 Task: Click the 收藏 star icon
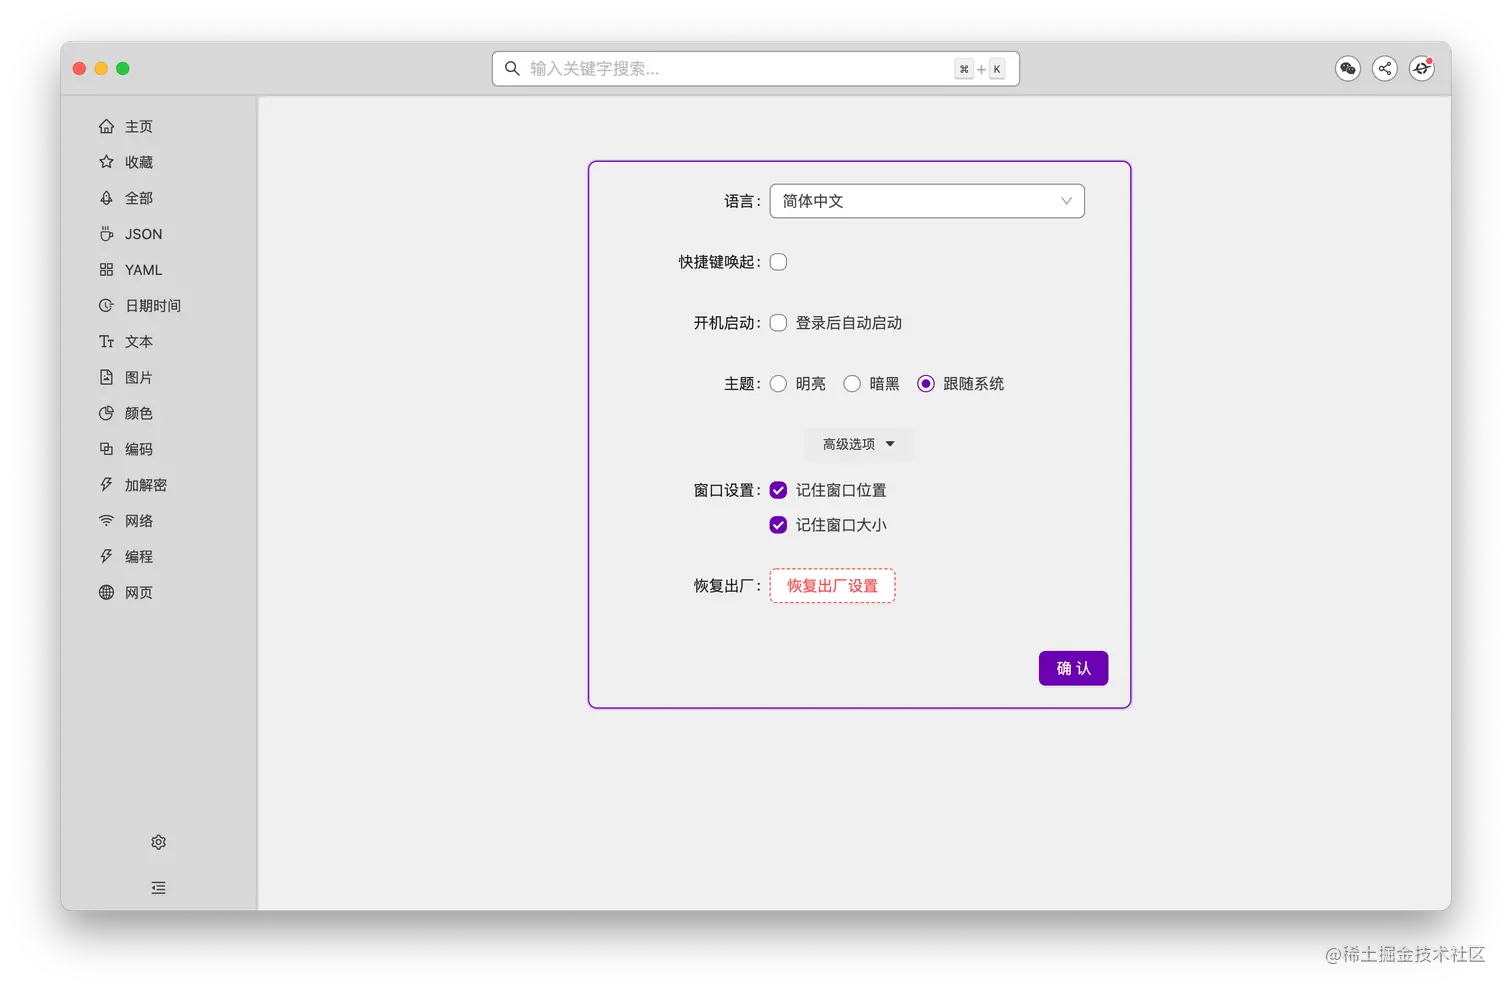106,162
